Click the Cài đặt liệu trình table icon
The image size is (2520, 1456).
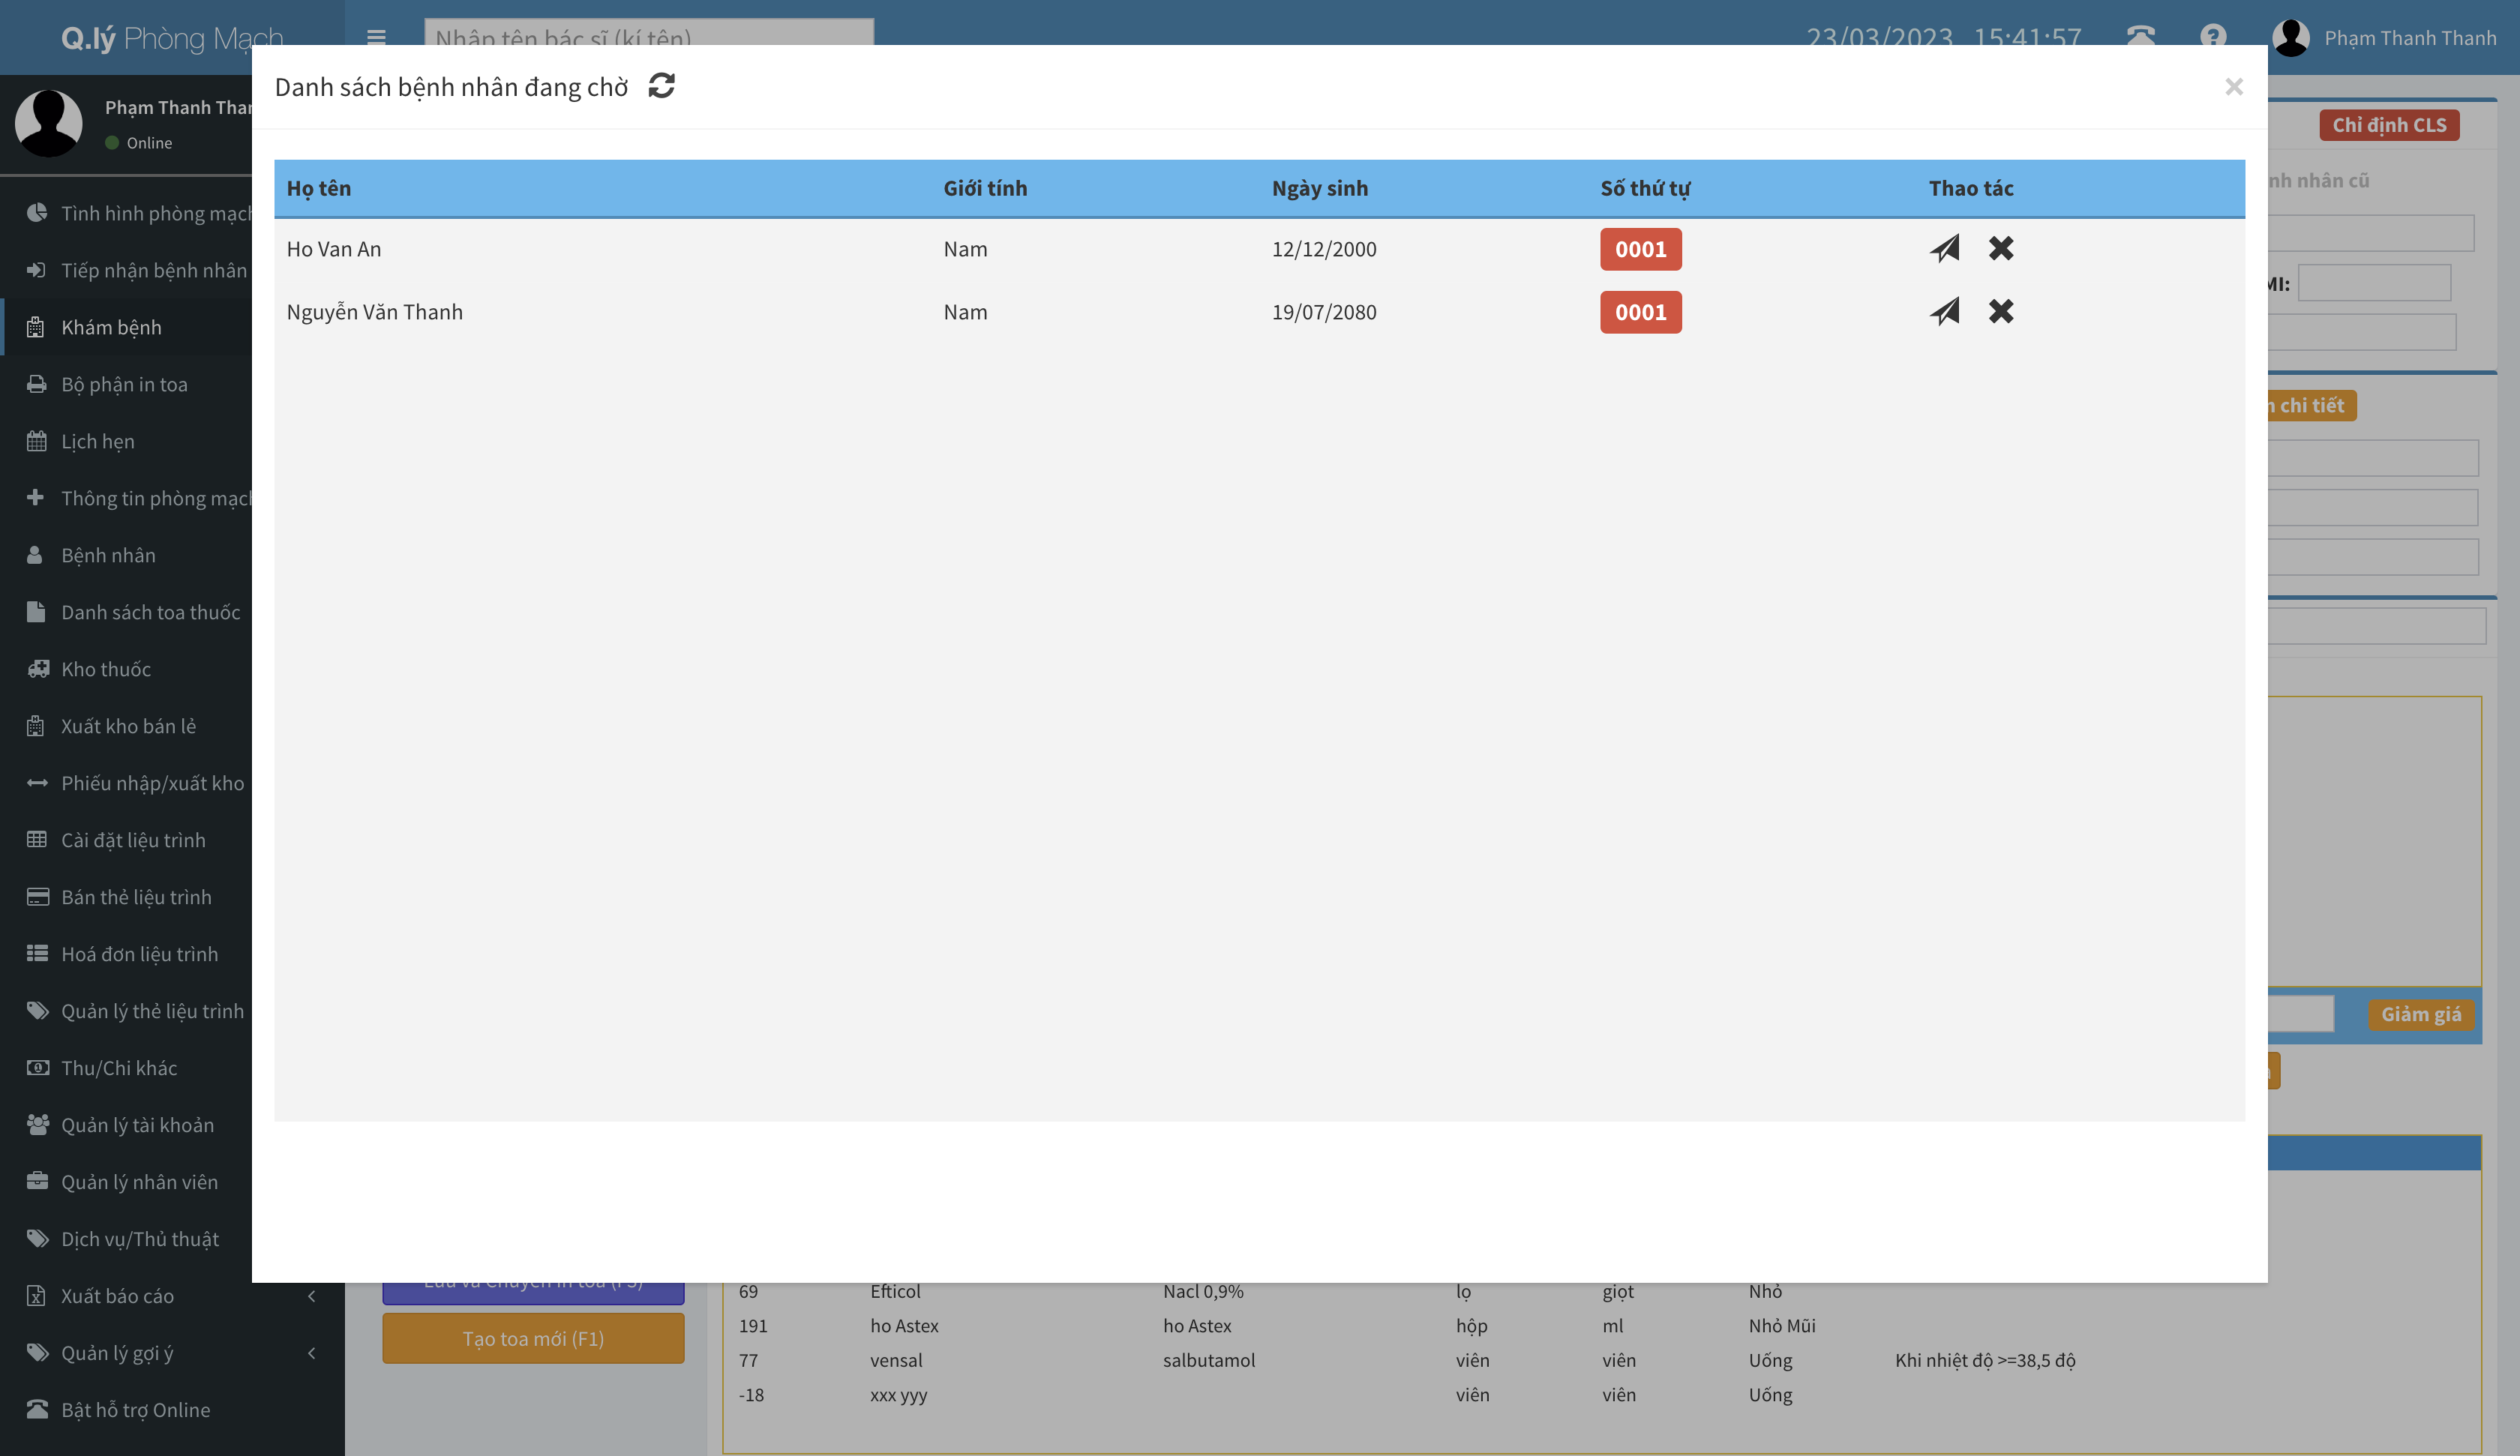click(37, 840)
